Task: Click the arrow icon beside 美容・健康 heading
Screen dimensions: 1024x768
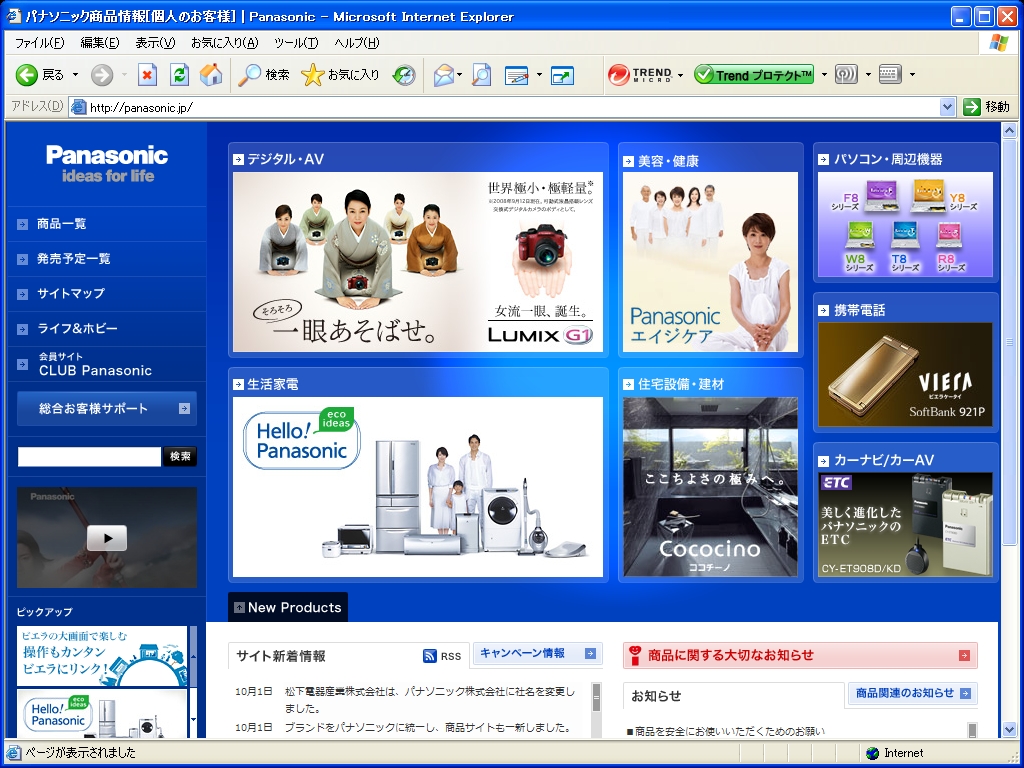Action: click(x=628, y=161)
